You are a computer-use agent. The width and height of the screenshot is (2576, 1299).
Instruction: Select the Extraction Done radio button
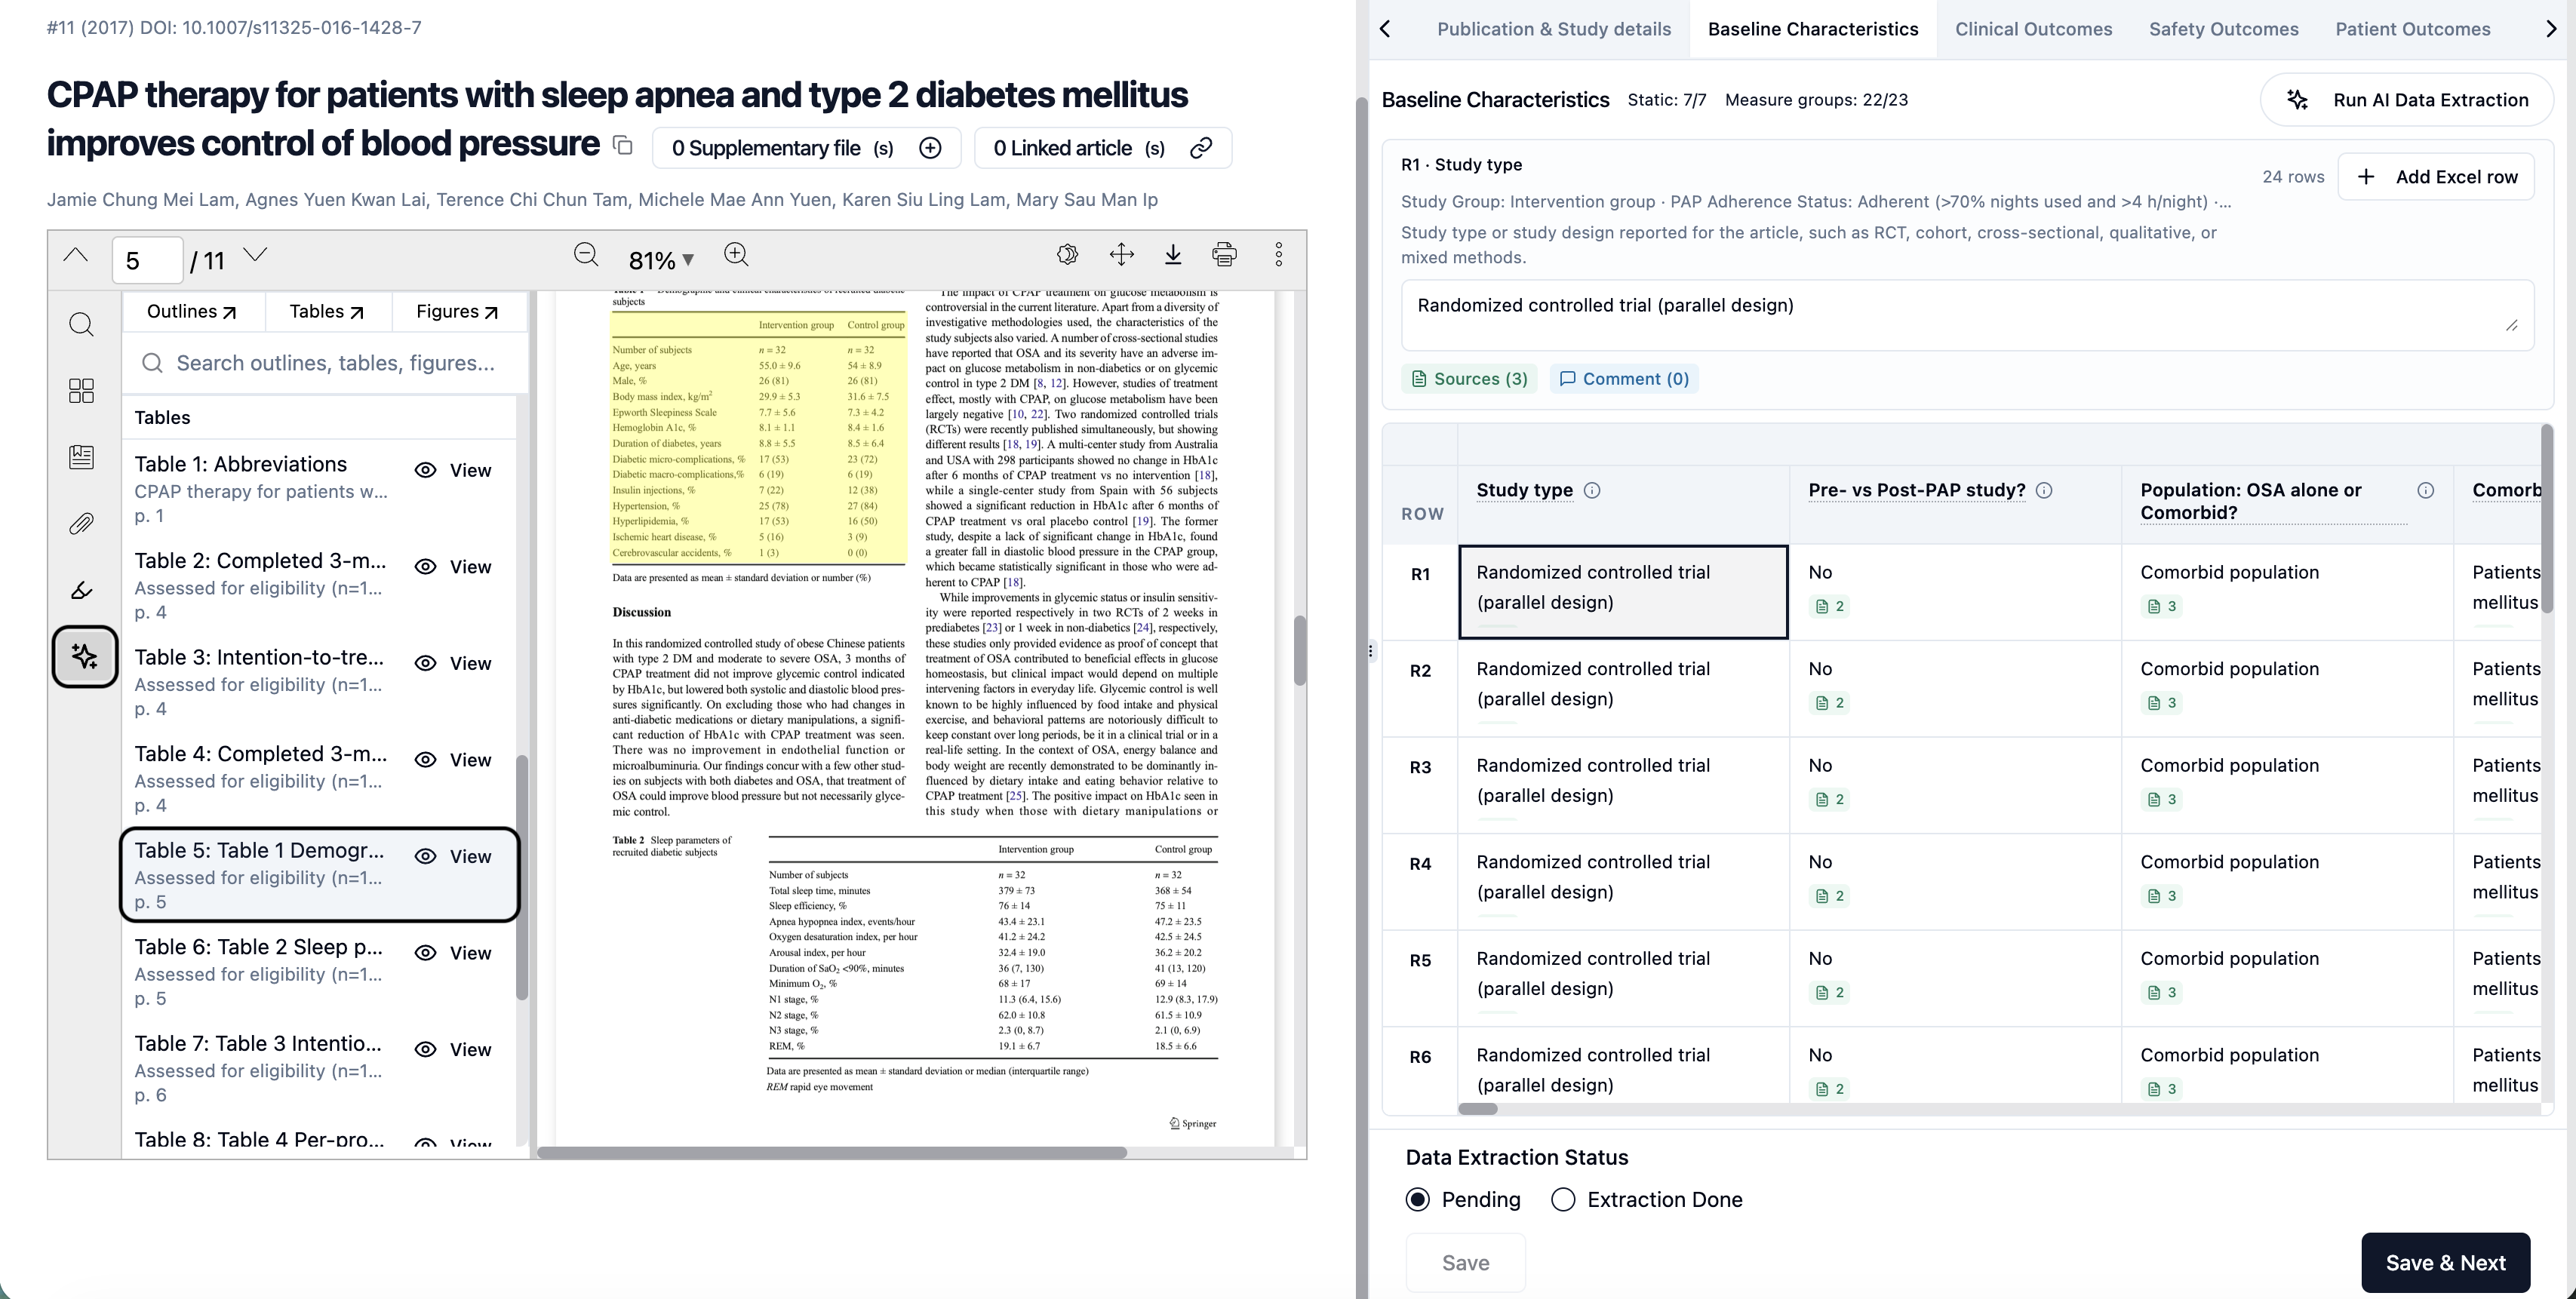pyautogui.click(x=1563, y=1200)
